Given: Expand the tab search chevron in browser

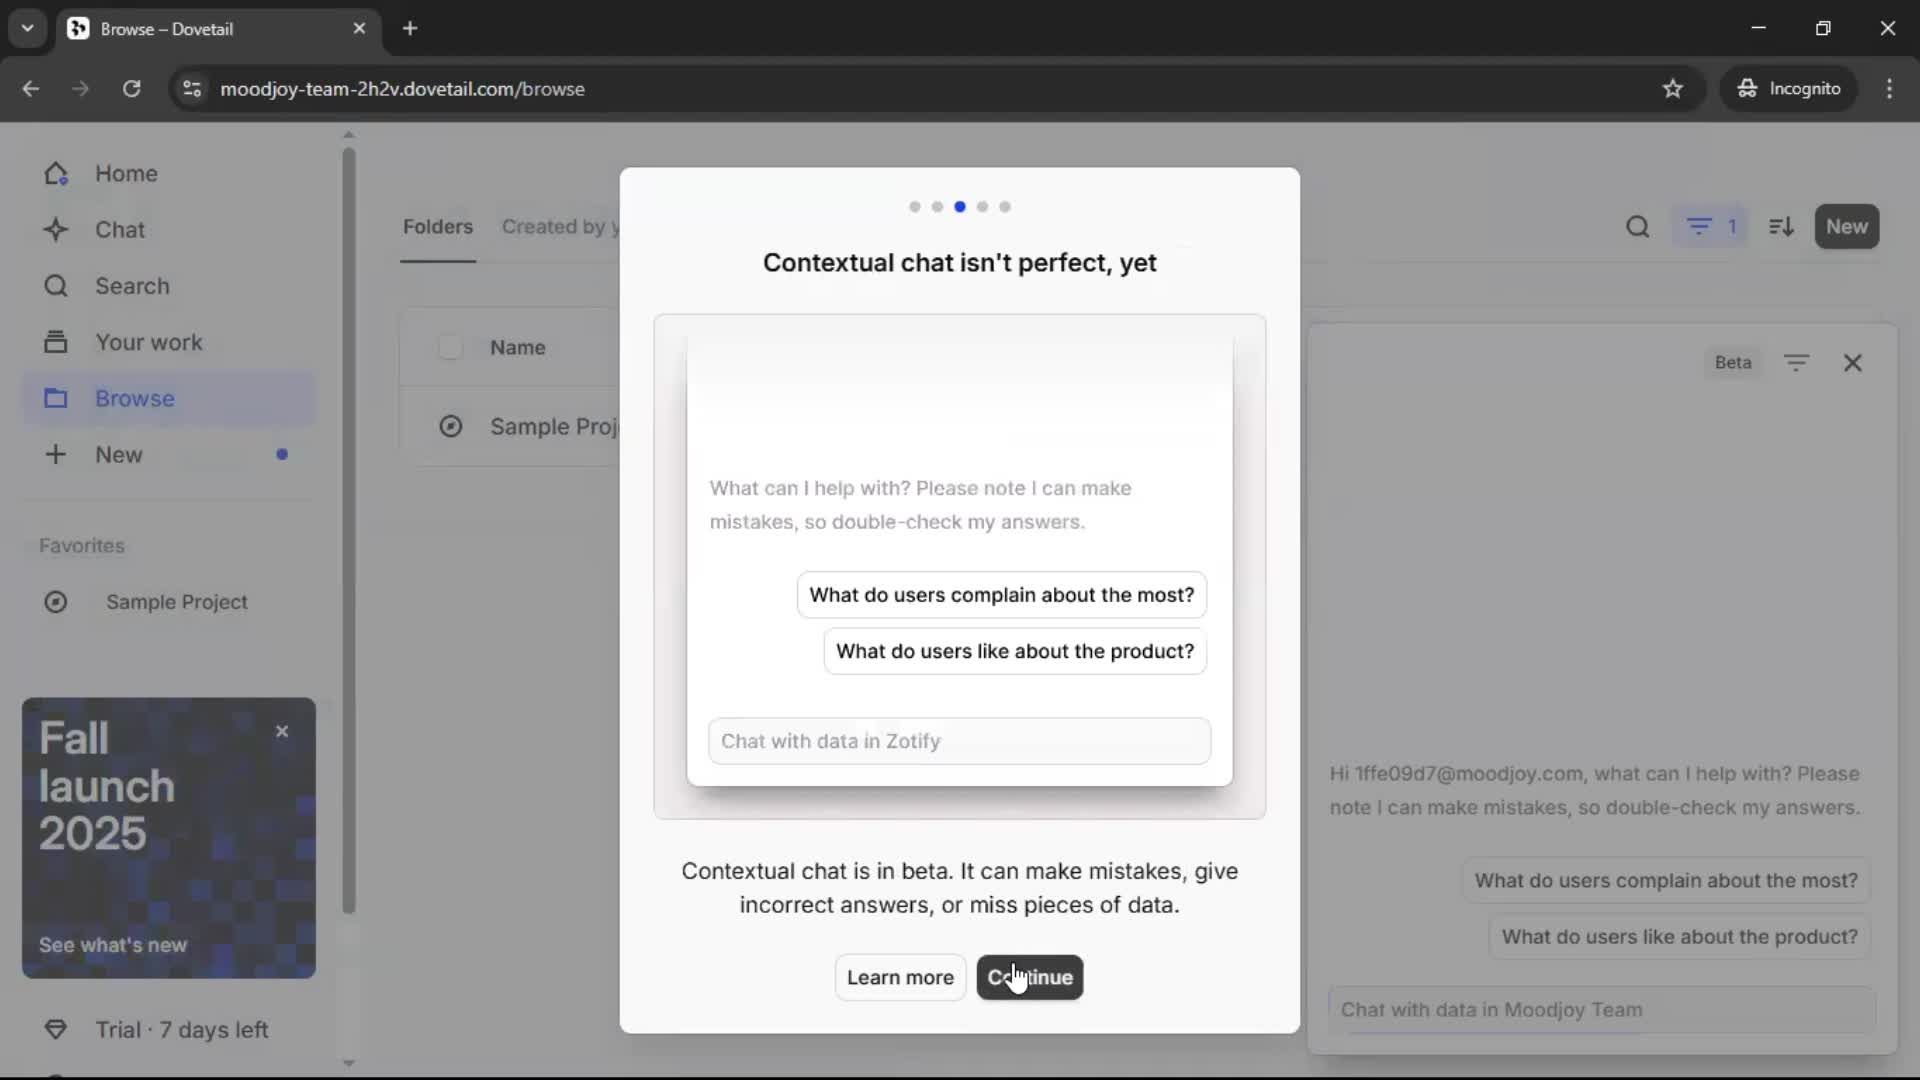Looking at the screenshot, I should [x=27, y=28].
